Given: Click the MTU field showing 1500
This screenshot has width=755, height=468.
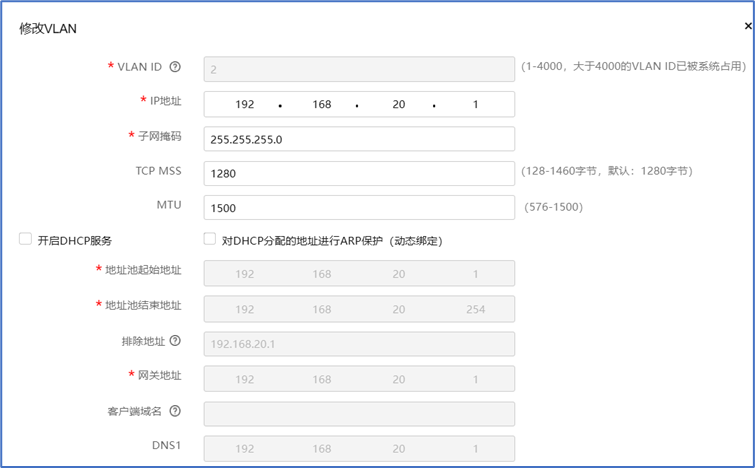Looking at the screenshot, I should pos(359,208).
